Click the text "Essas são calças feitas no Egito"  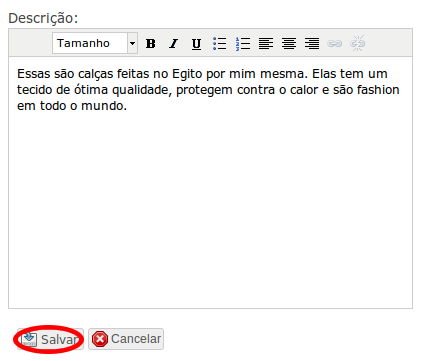110,74
